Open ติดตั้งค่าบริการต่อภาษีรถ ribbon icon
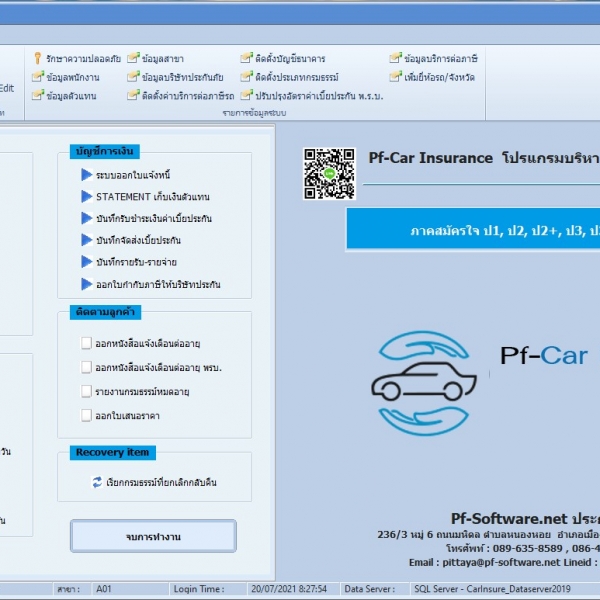Image resolution: width=600 pixels, height=600 pixels. 133,95
